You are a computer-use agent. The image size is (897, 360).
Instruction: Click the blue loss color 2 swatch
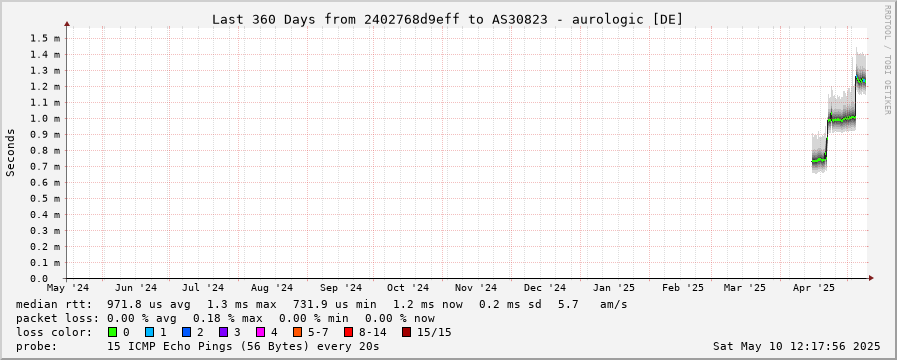click(186, 332)
